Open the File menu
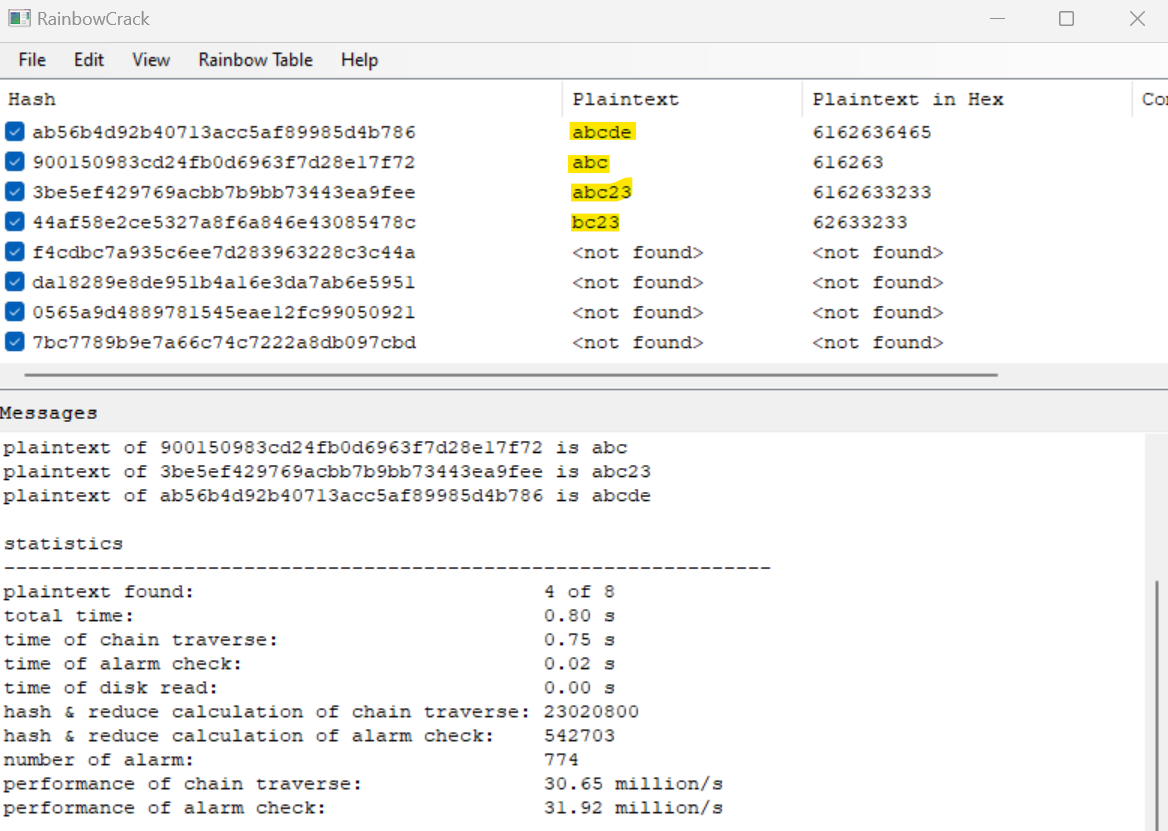Image resolution: width=1168 pixels, height=831 pixels. click(32, 60)
